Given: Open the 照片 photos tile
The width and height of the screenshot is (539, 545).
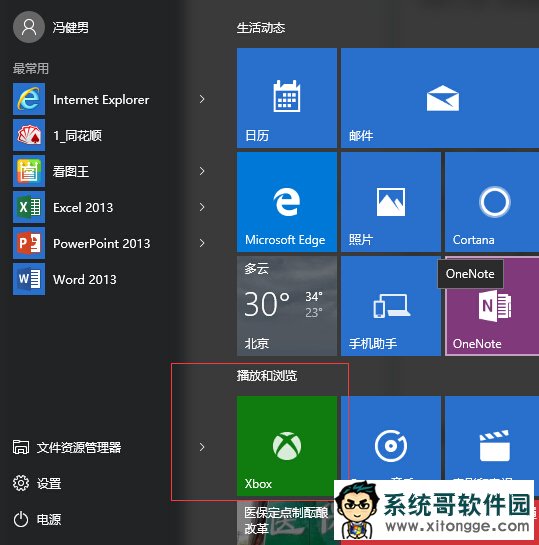Looking at the screenshot, I should (x=391, y=202).
